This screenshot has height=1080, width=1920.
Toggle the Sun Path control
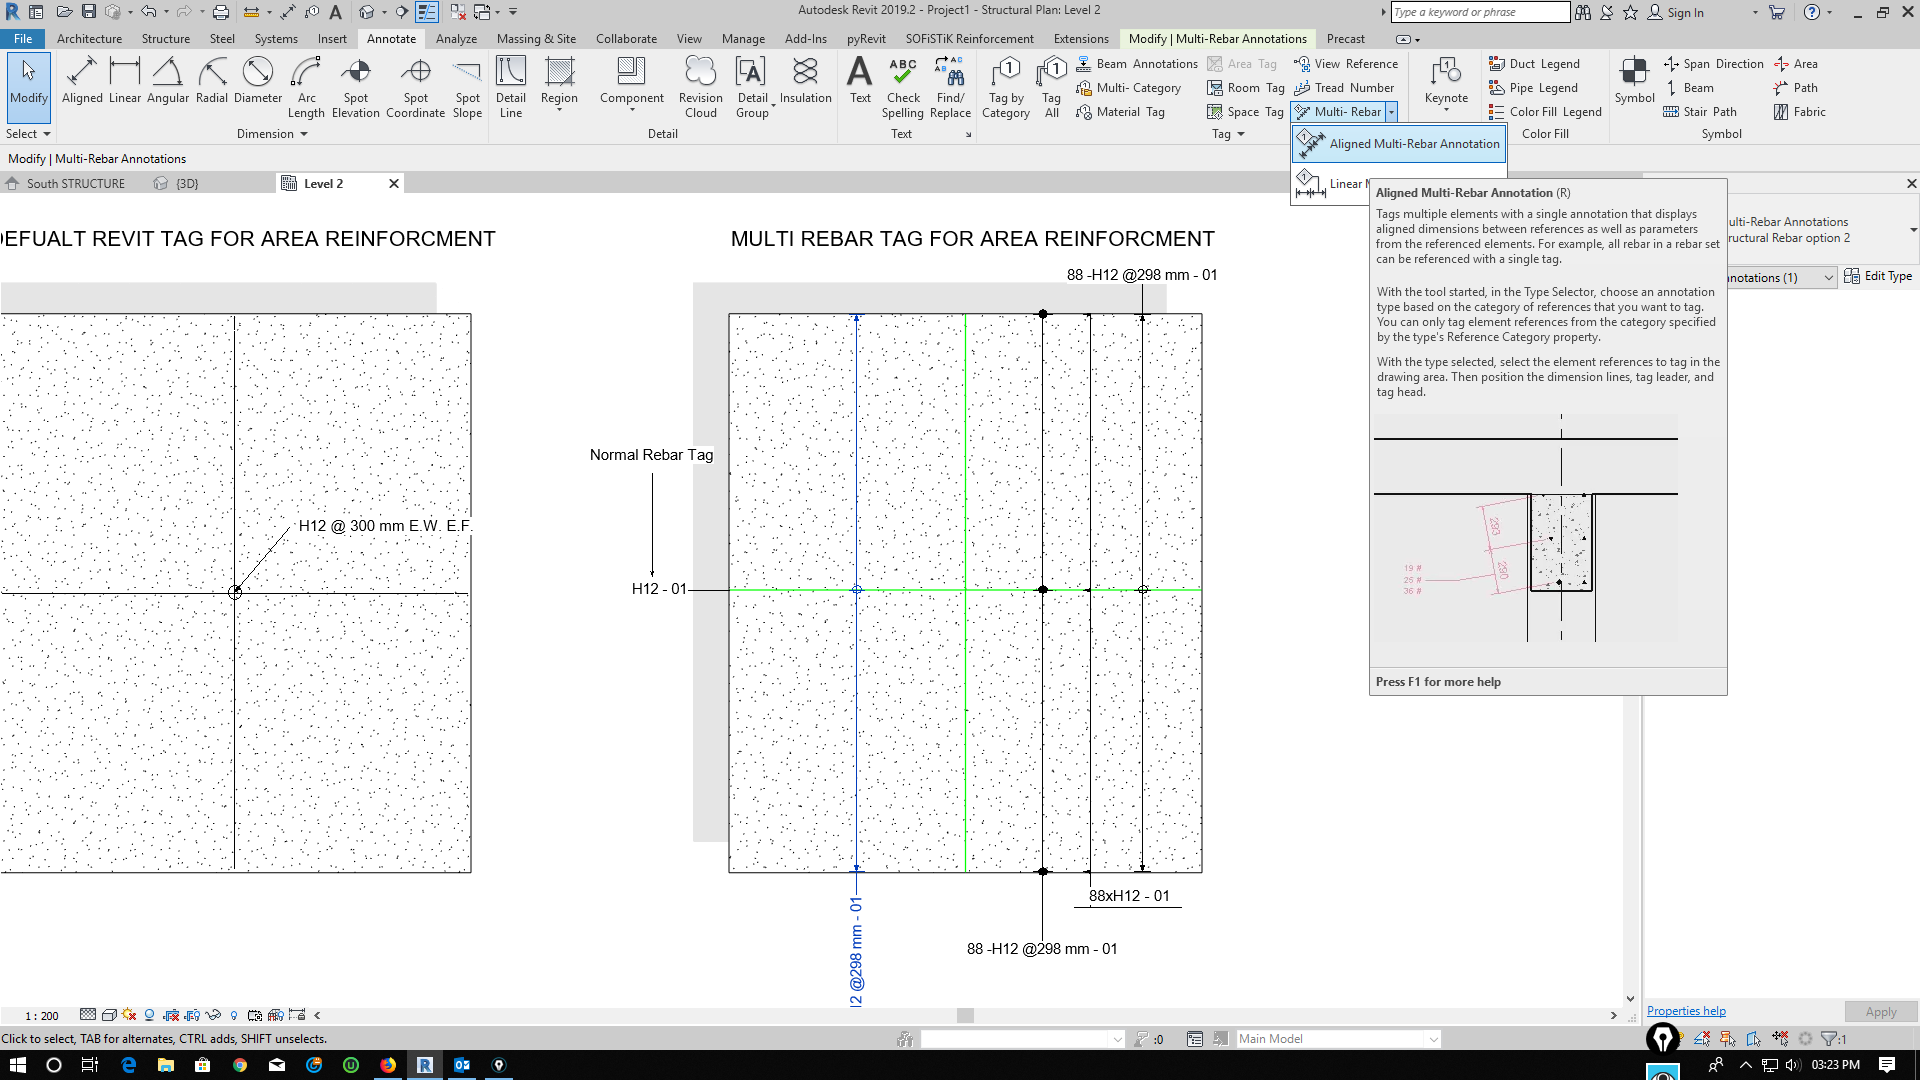tap(129, 1014)
